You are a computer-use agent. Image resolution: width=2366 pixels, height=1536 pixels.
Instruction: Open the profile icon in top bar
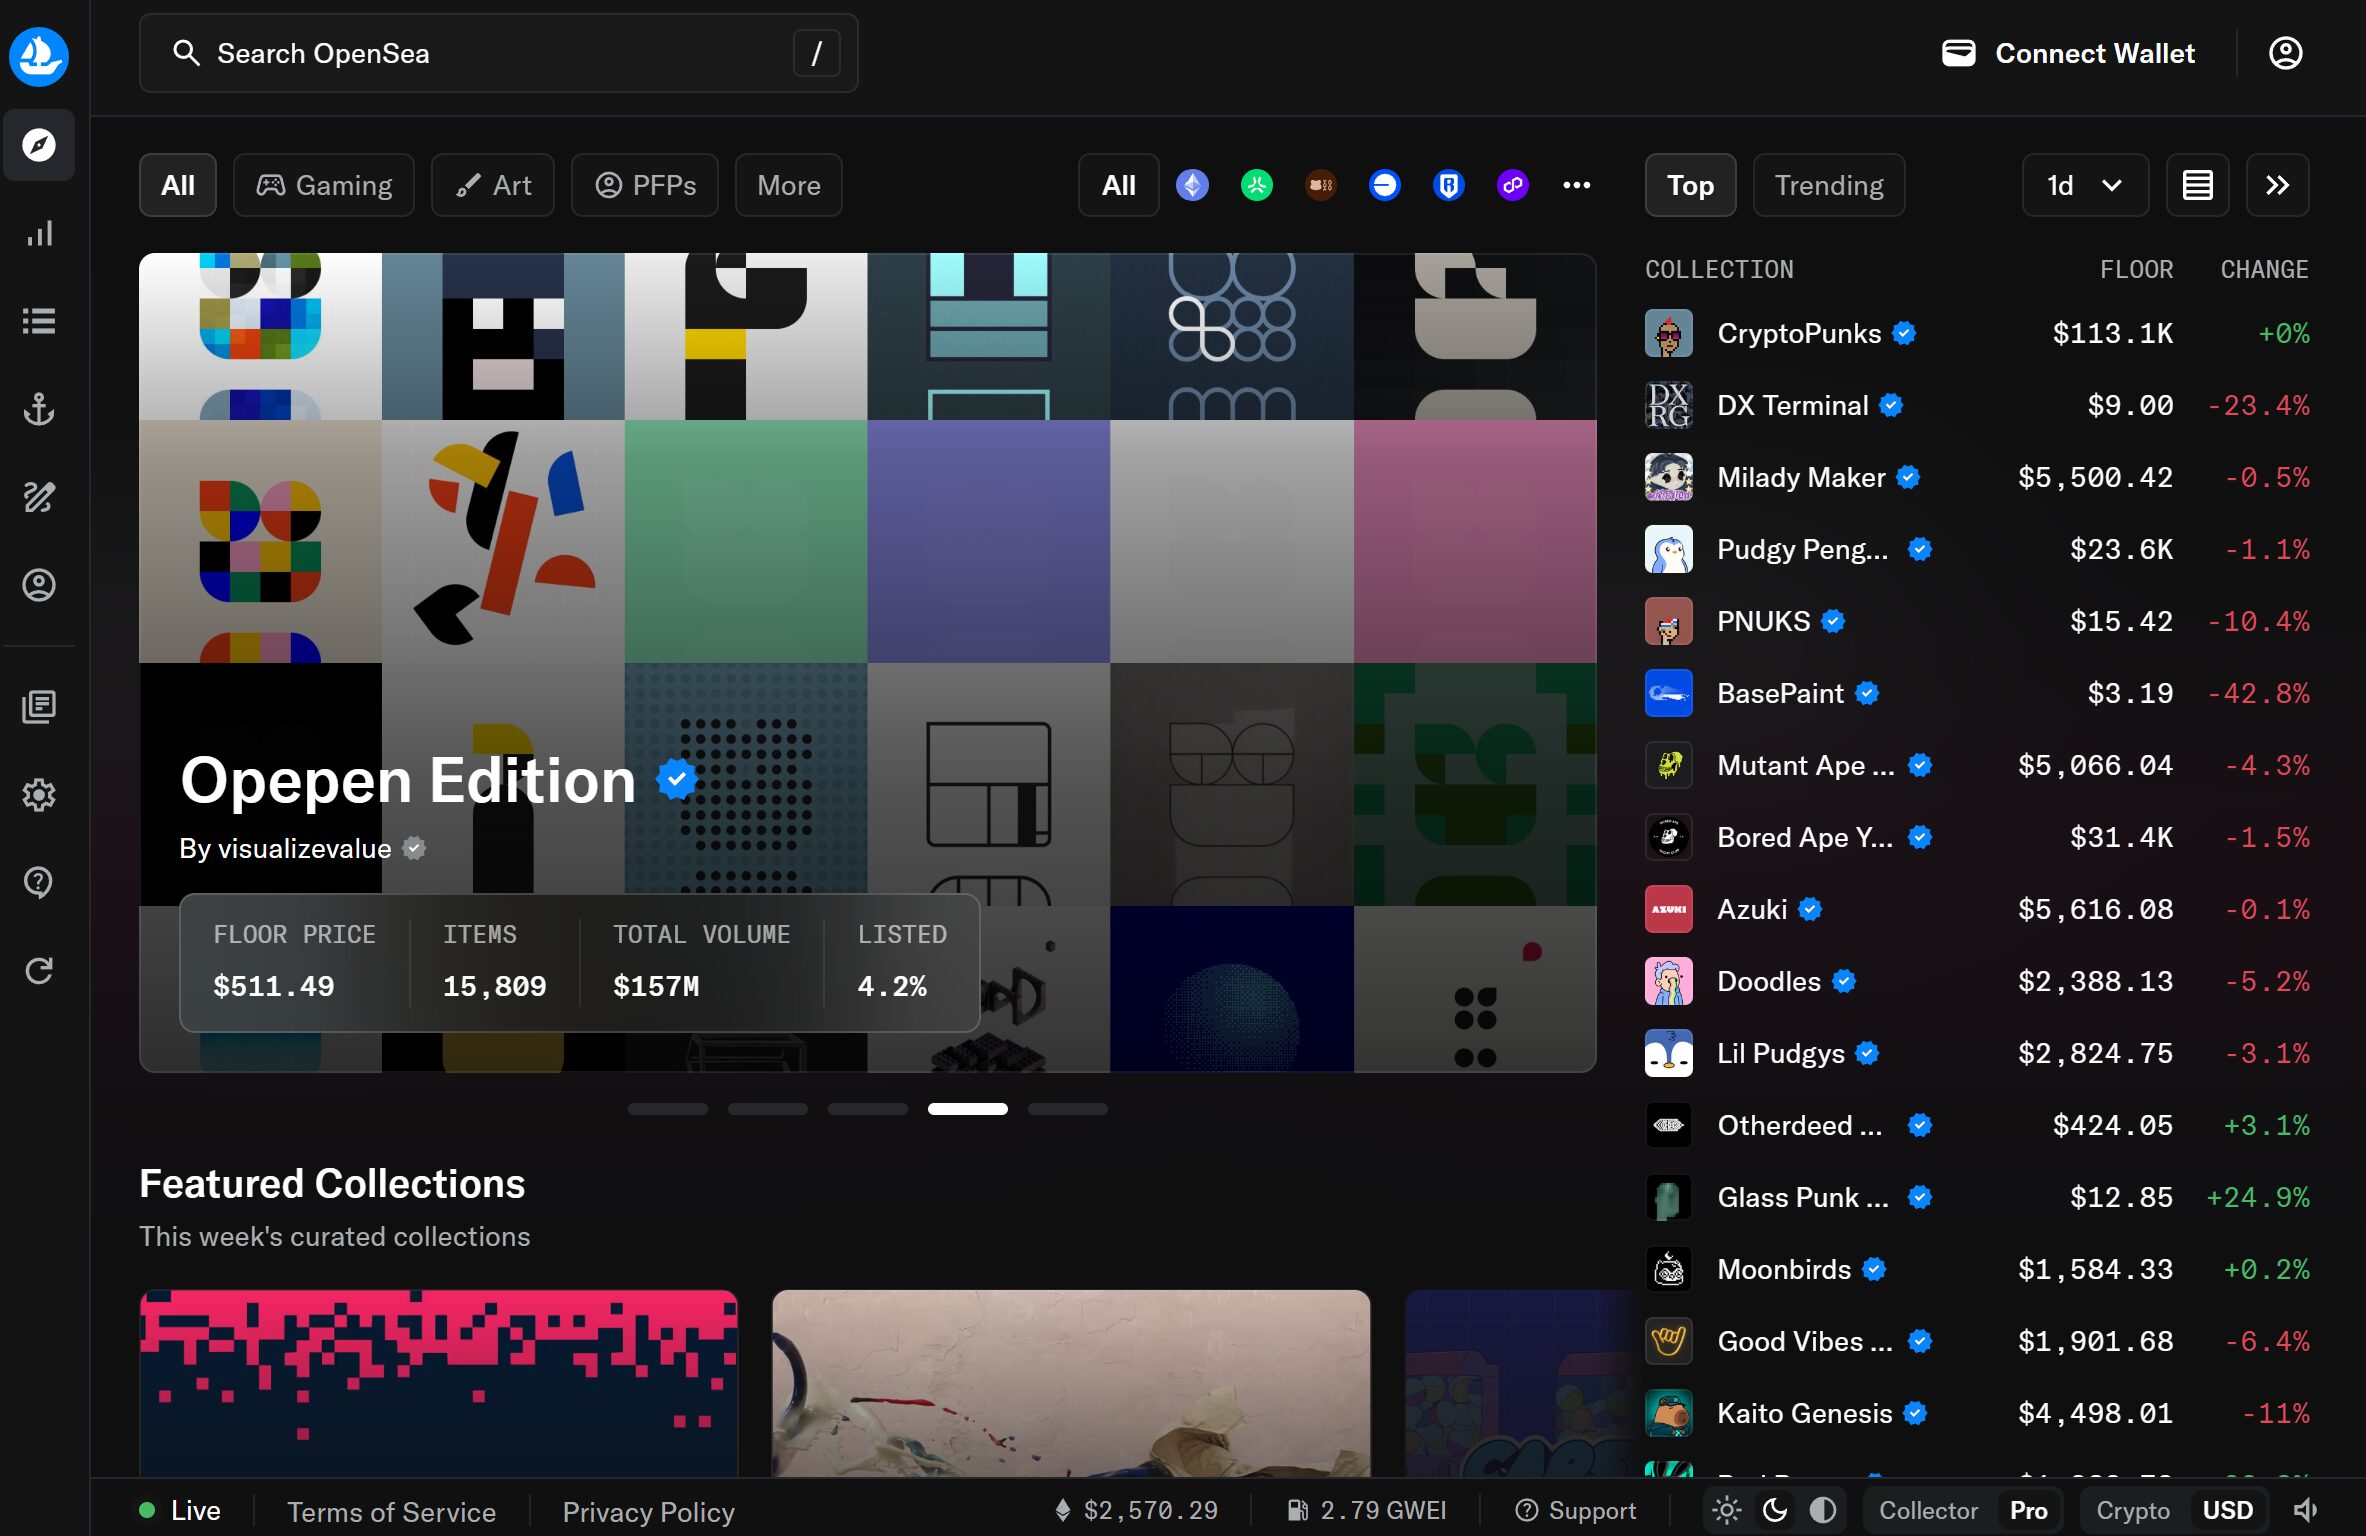[2285, 53]
